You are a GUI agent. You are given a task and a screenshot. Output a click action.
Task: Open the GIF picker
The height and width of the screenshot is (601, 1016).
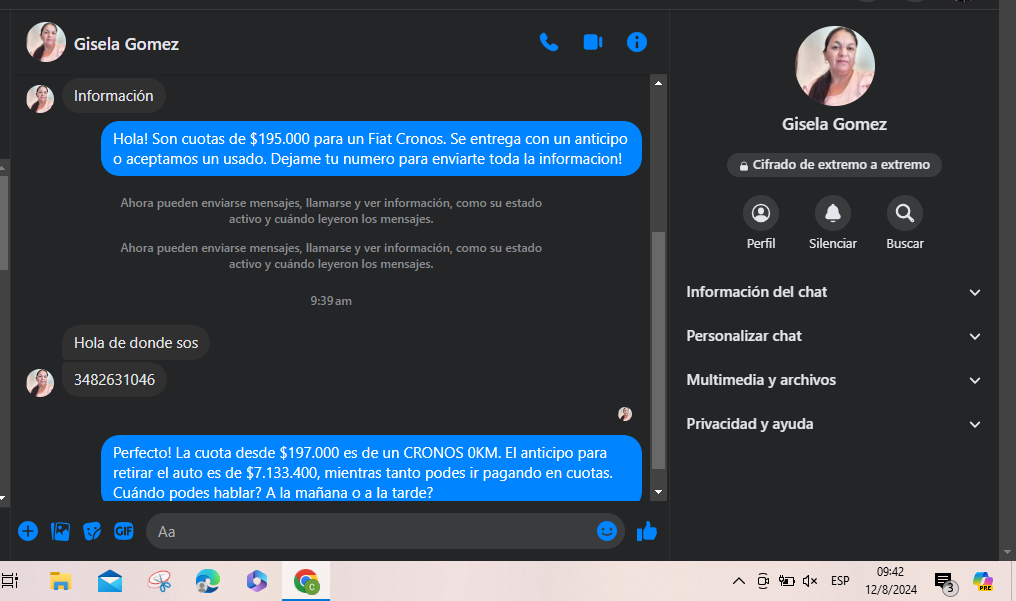(124, 531)
